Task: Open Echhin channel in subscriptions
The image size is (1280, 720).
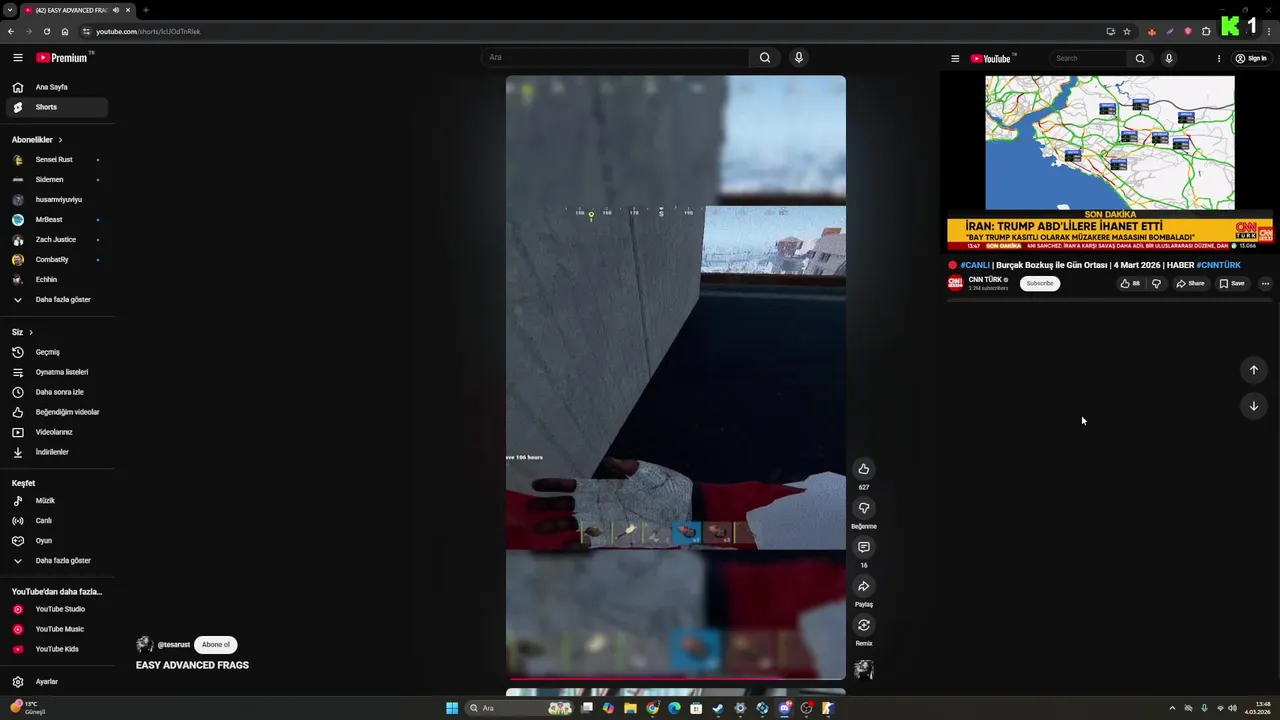Action: coord(57,280)
